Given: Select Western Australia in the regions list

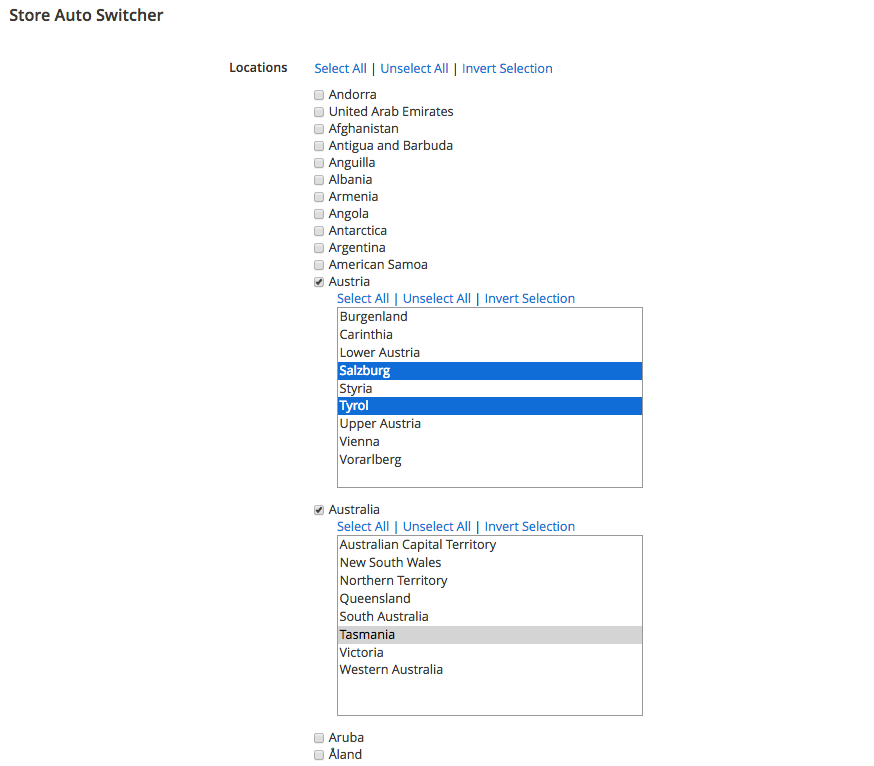Looking at the screenshot, I should coord(490,670).
